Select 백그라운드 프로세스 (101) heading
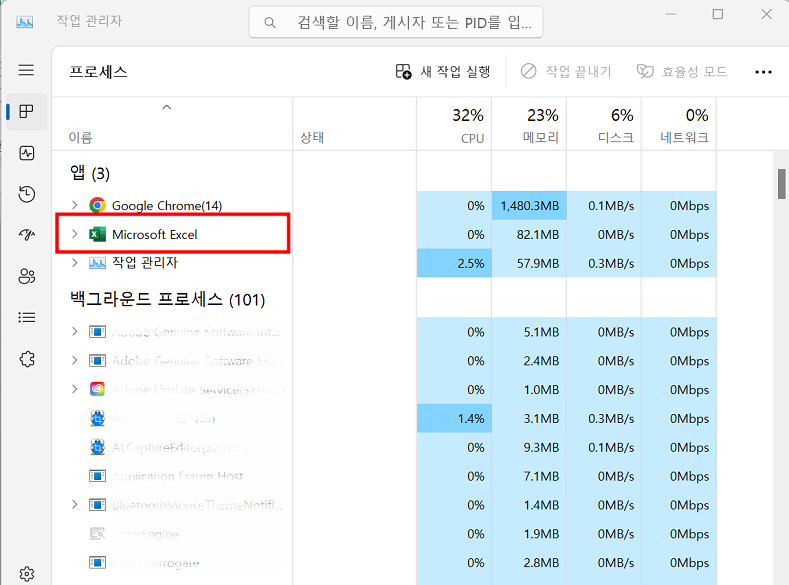The image size is (789, 585). [x=167, y=299]
